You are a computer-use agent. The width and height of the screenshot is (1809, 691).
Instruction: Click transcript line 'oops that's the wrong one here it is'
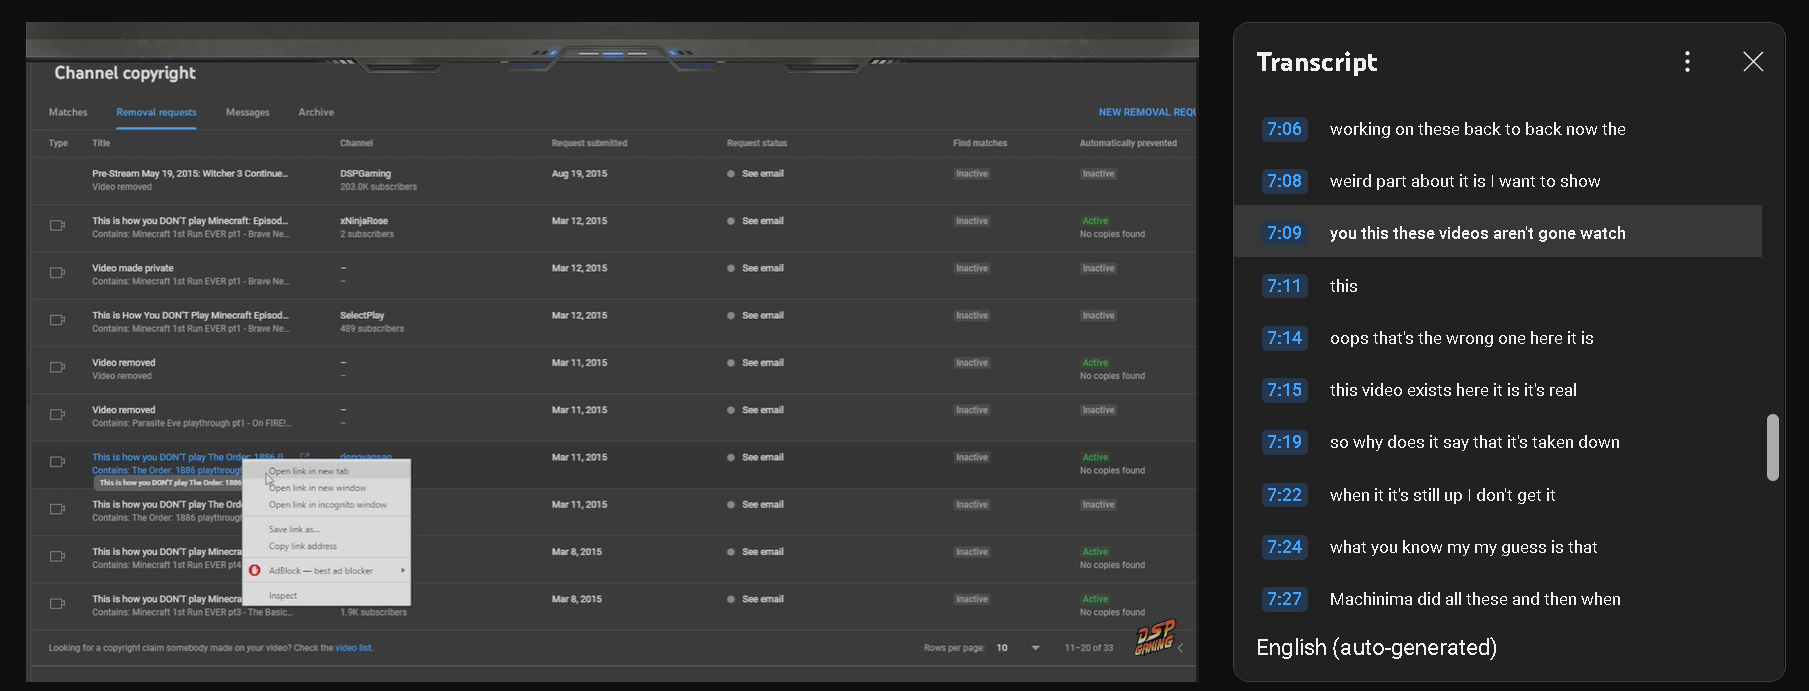pos(1461,338)
